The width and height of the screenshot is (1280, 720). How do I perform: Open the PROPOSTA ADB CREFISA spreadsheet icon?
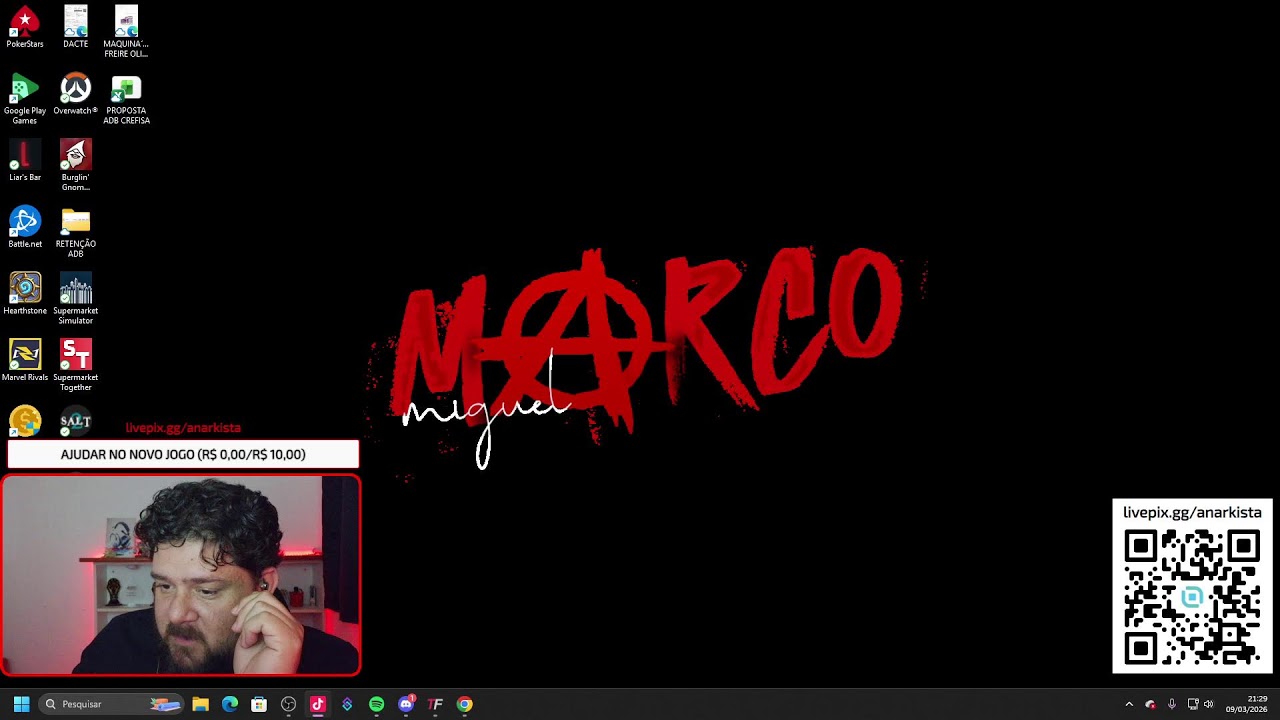tap(126, 99)
